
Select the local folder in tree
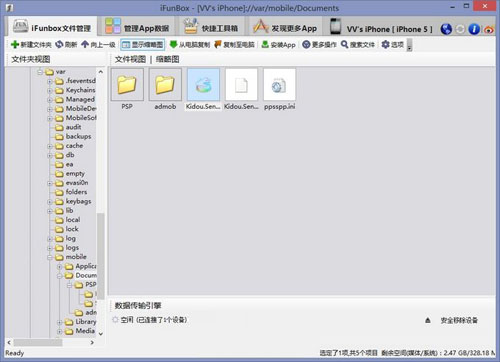pyautogui.click(x=72, y=220)
